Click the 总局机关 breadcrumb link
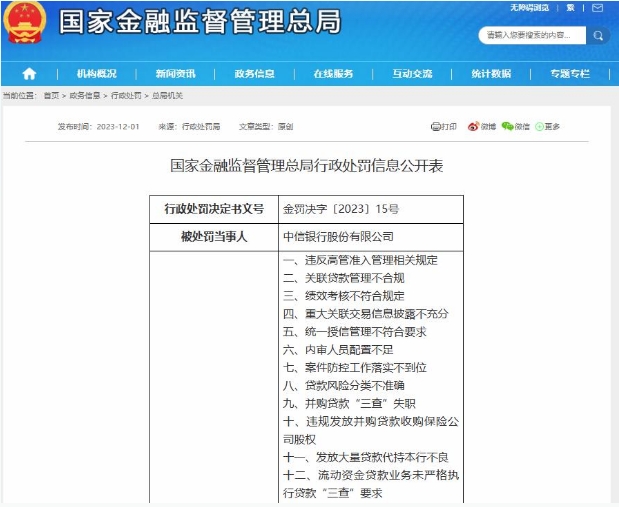The image size is (619, 507). pos(167,96)
